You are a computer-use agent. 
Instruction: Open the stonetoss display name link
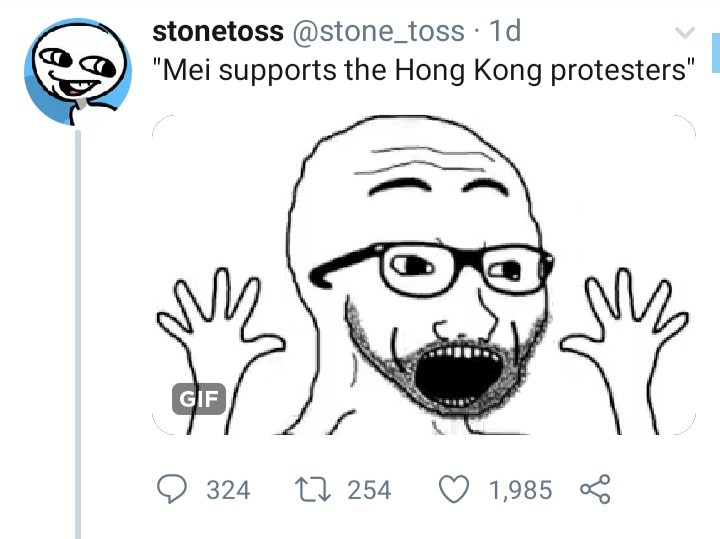[218, 31]
